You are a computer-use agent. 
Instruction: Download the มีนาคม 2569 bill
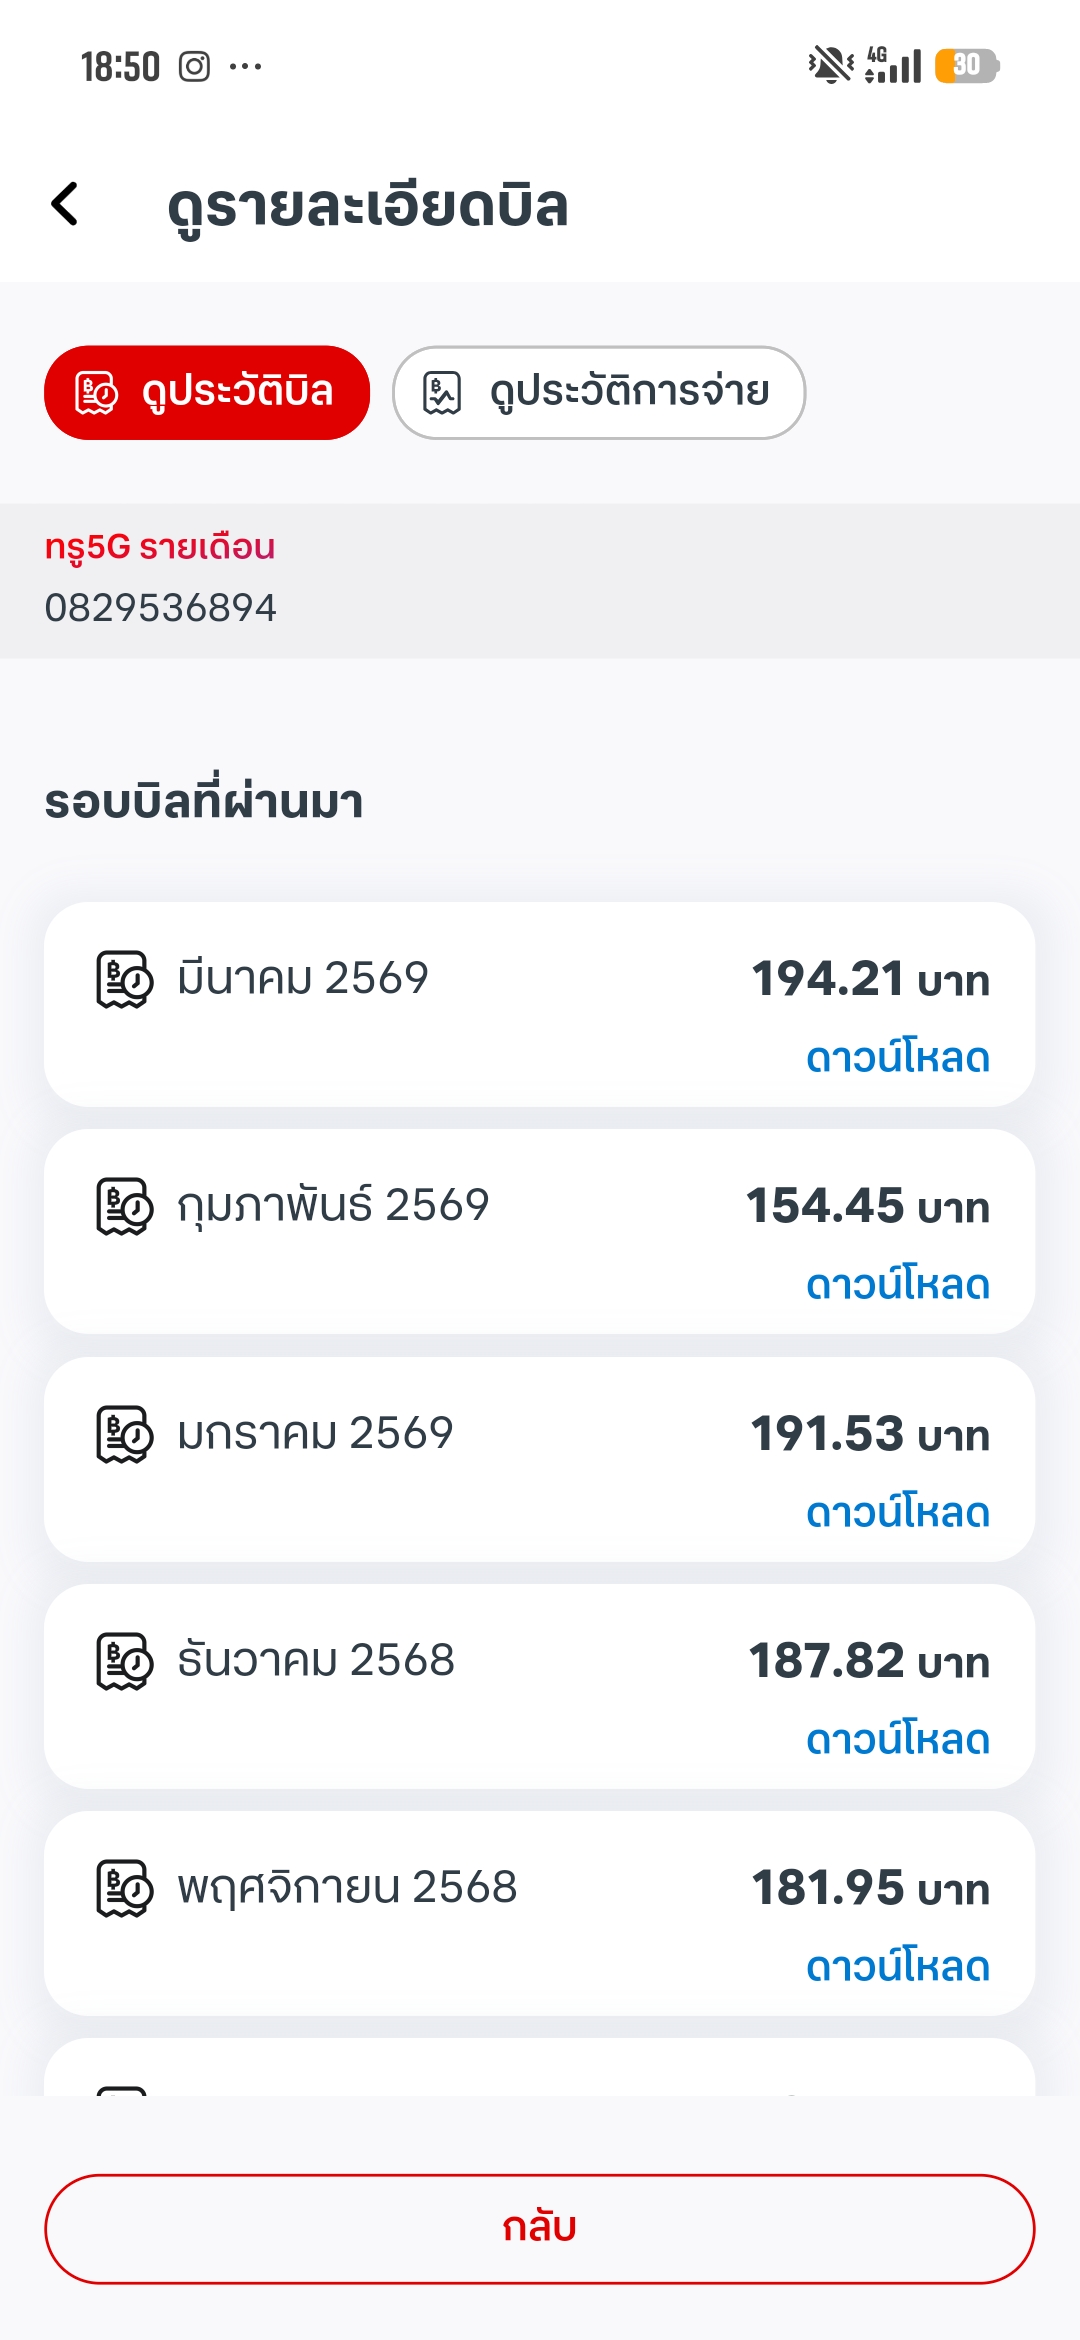click(x=897, y=1058)
